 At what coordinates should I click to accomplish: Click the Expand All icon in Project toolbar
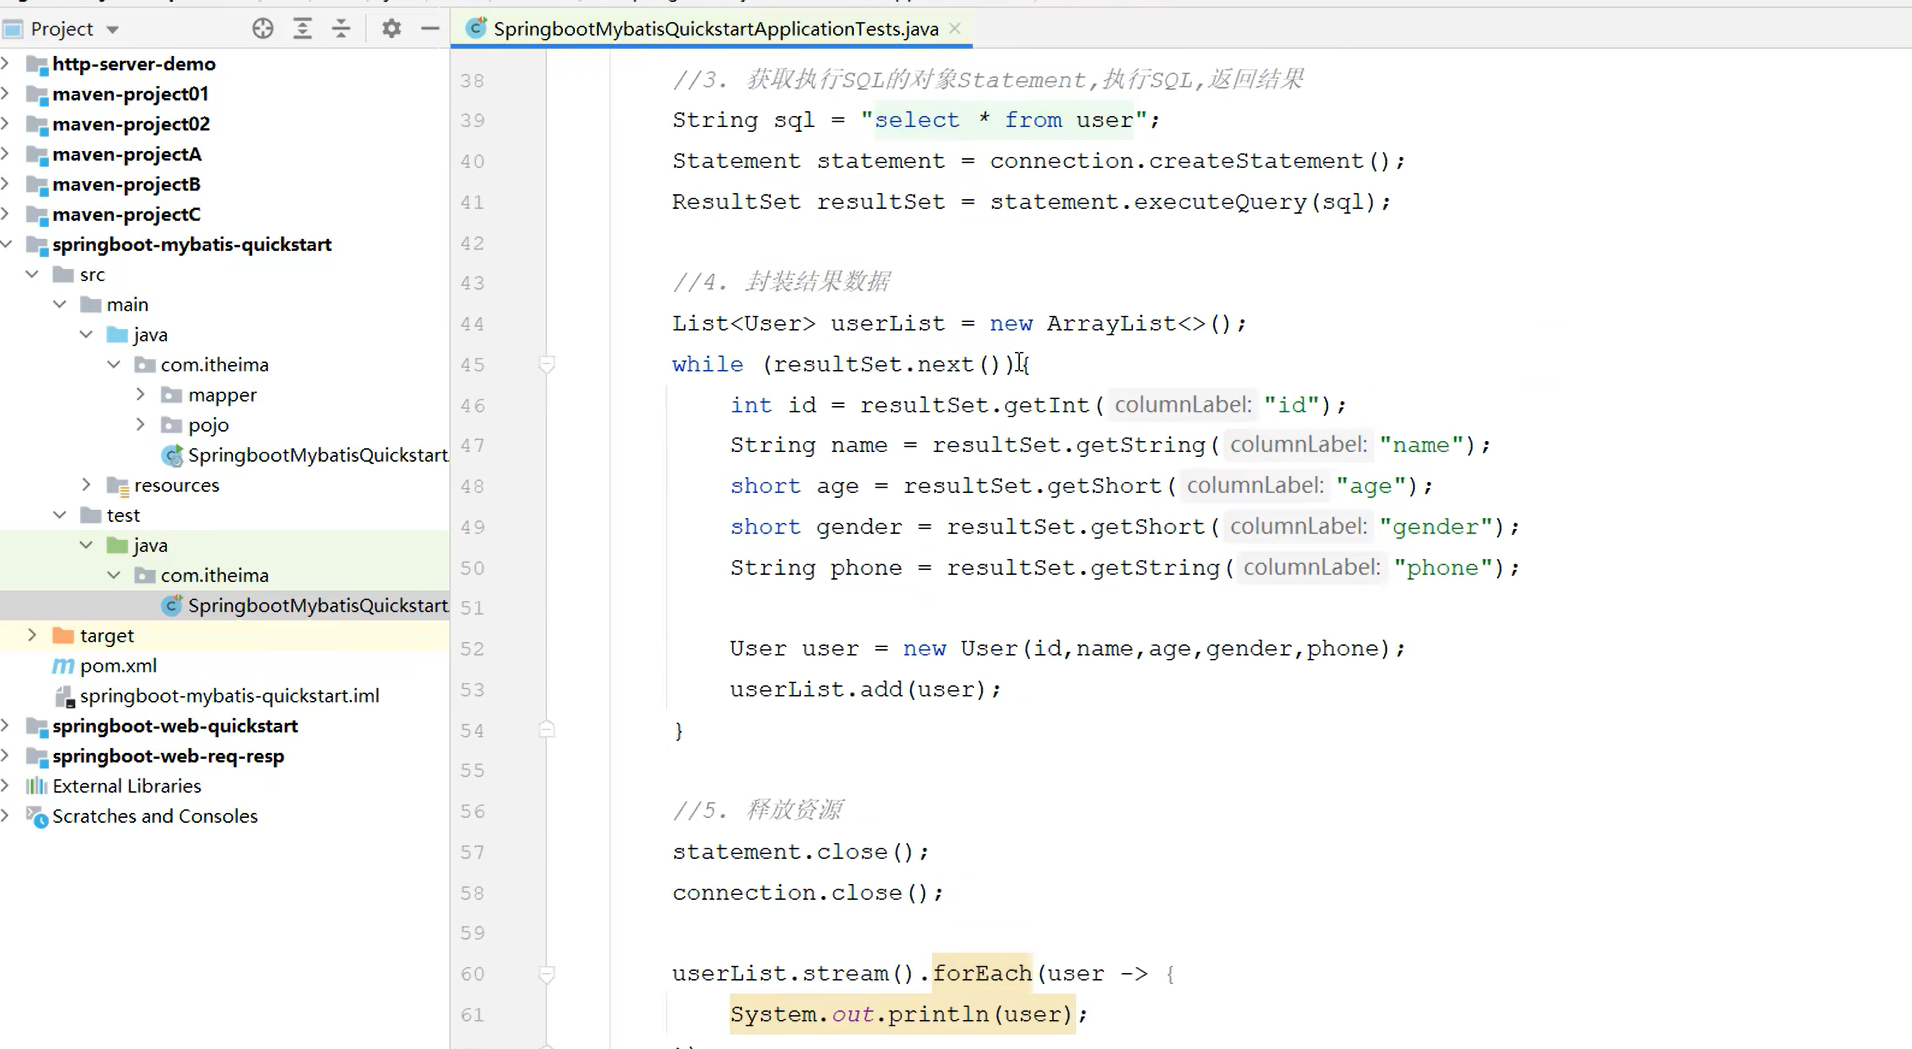click(x=303, y=28)
